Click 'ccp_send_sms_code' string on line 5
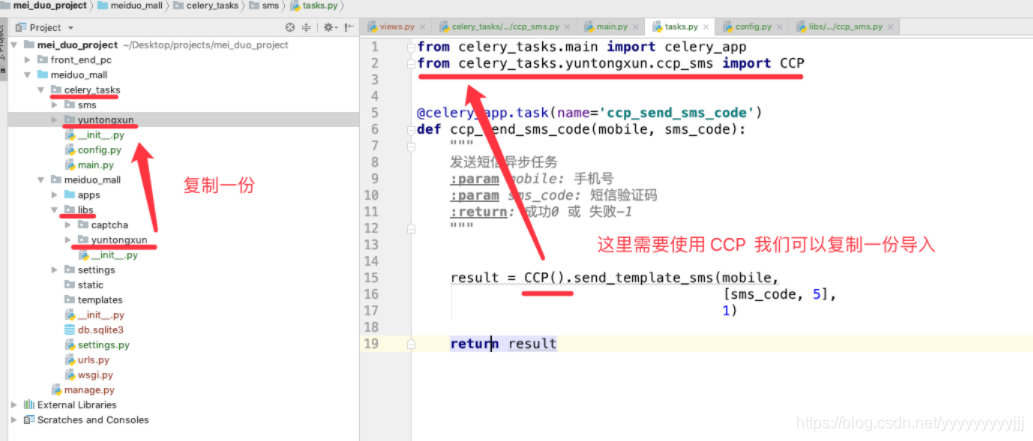 pyautogui.click(x=677, y=112)
